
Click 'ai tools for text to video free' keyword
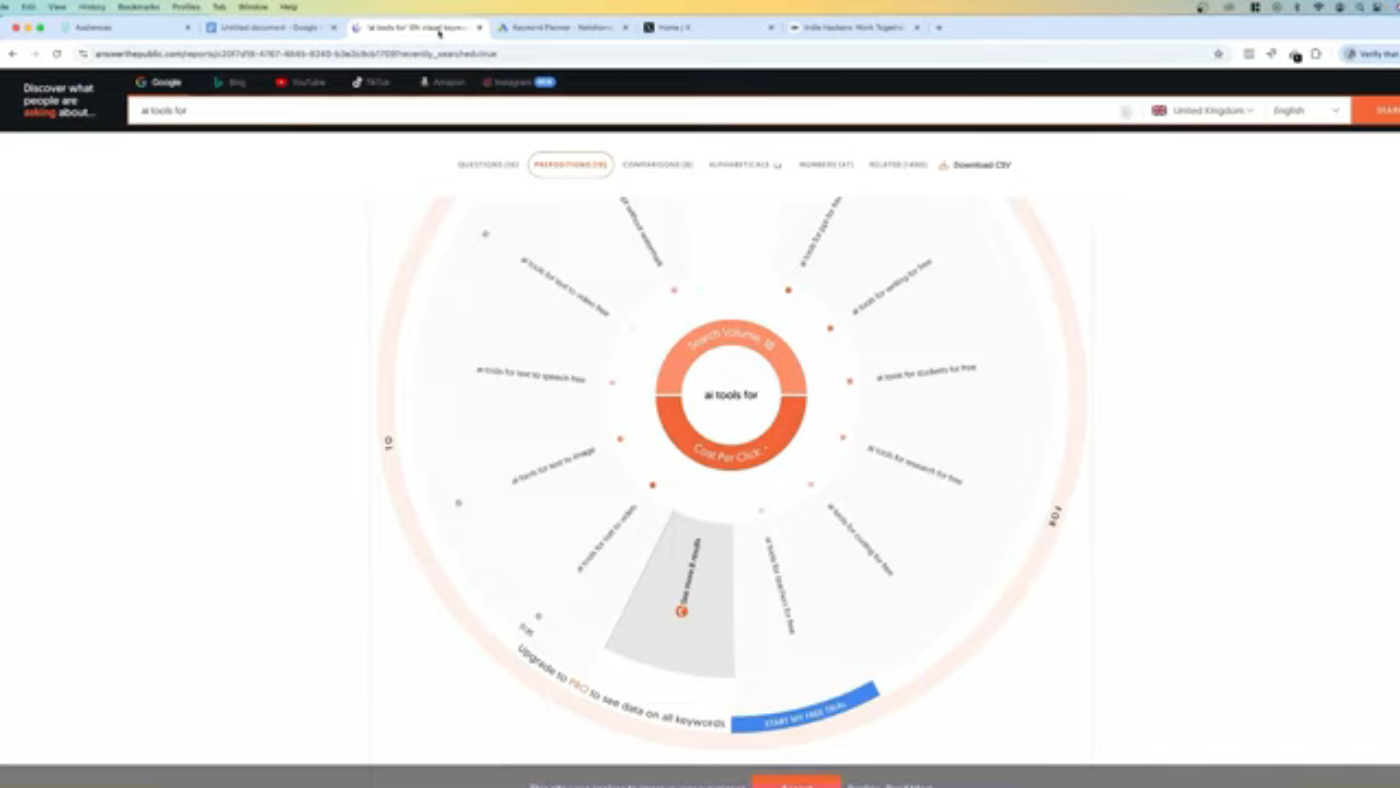[x=565, y=287]
